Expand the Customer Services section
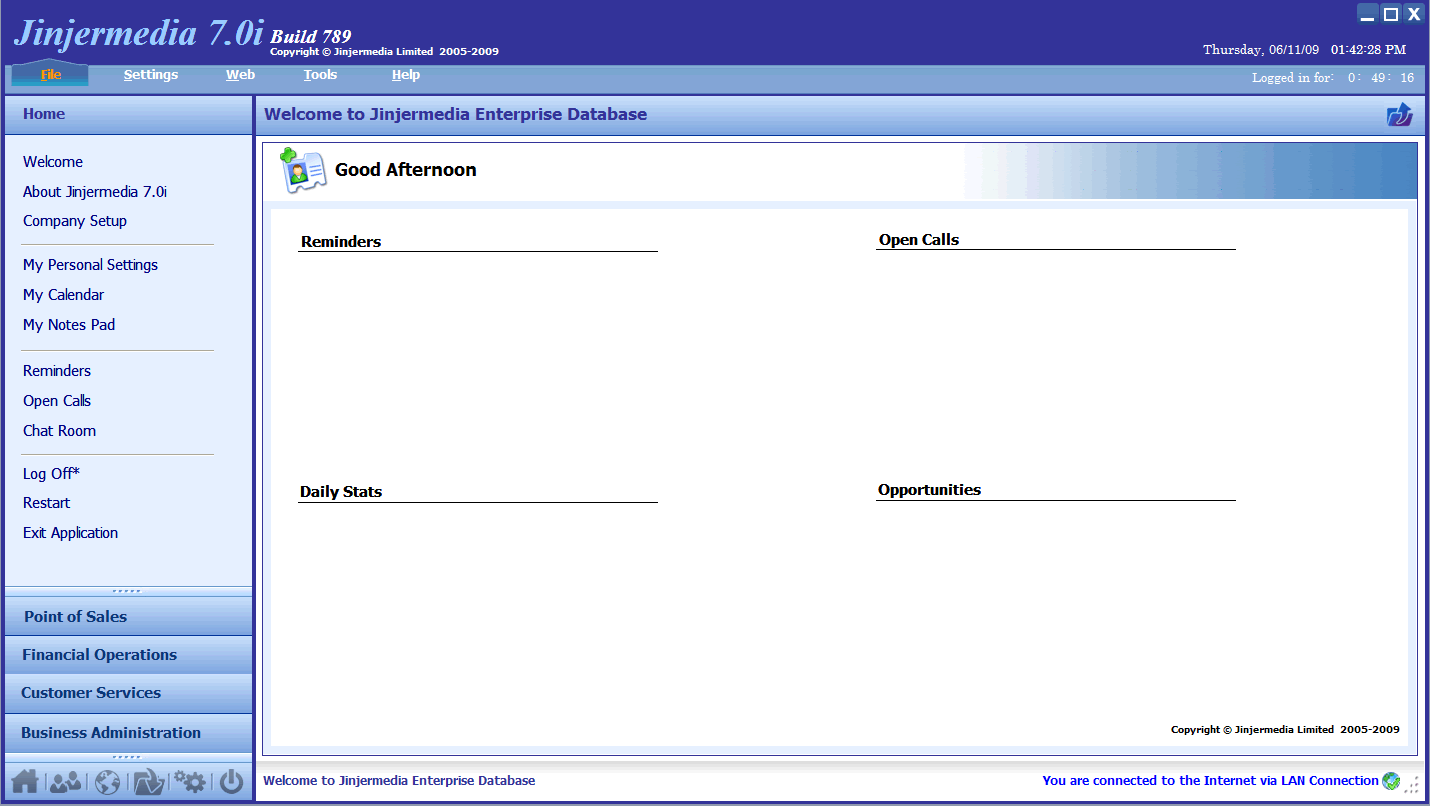 point(129,693)
